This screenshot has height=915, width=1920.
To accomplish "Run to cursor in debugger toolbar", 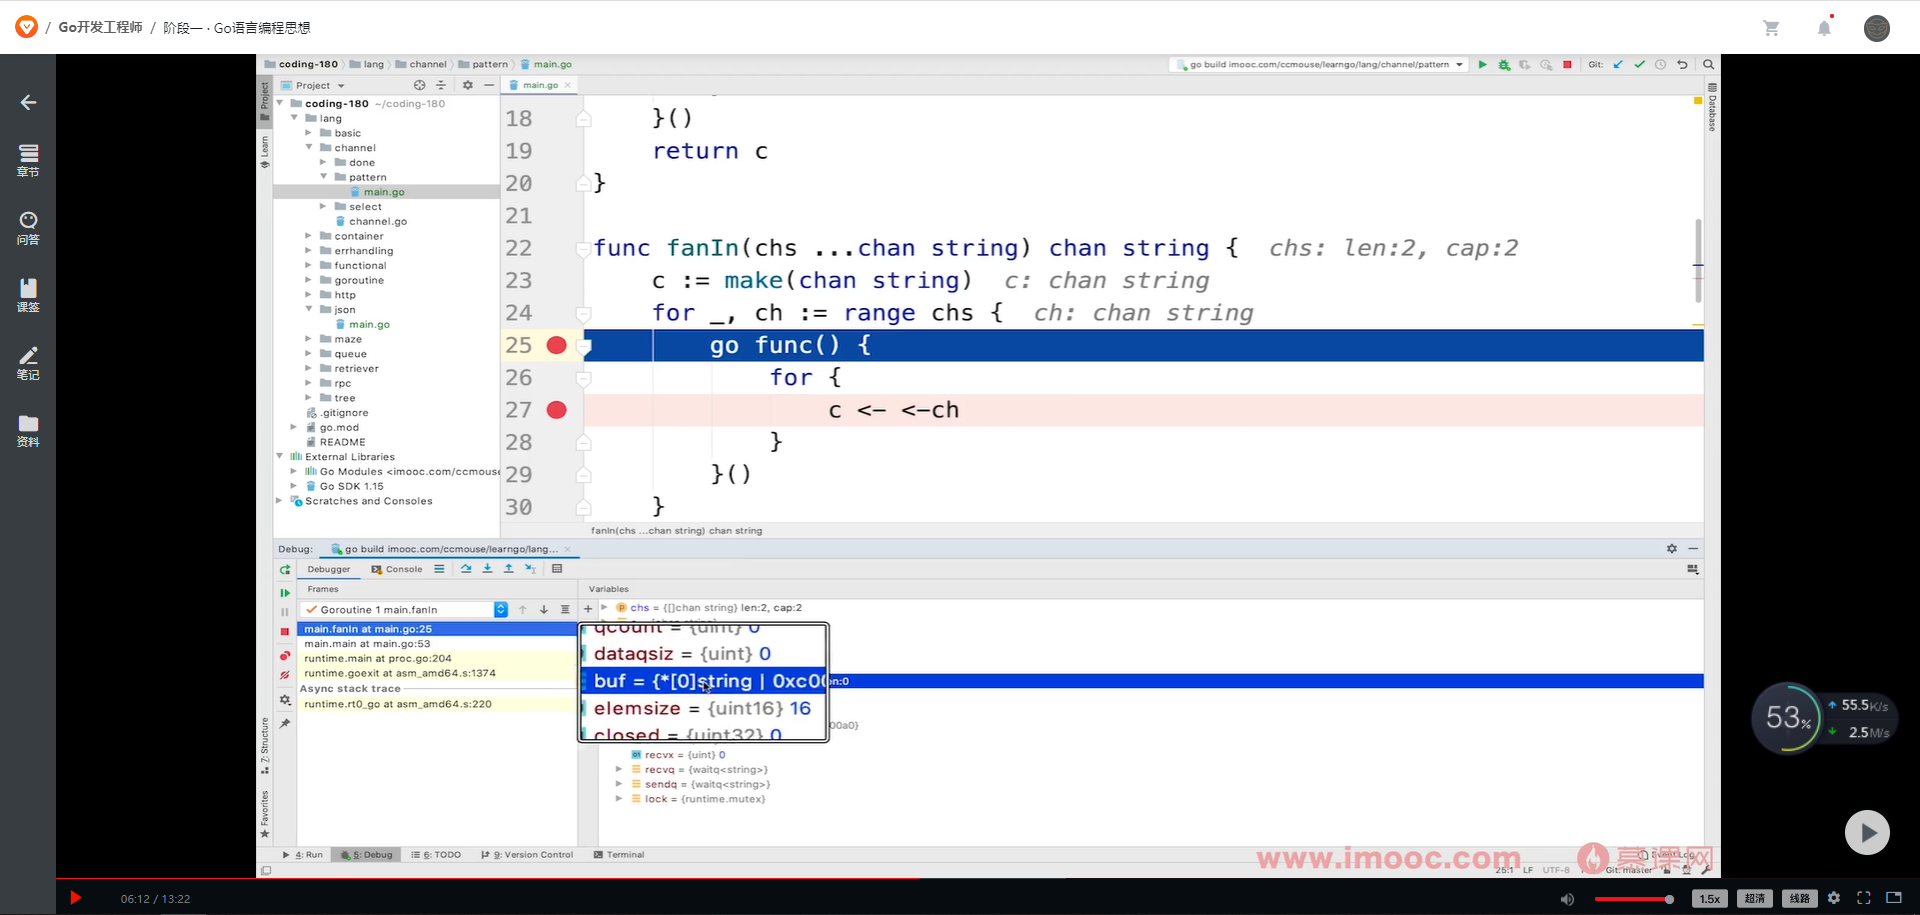I will [530, 569].
